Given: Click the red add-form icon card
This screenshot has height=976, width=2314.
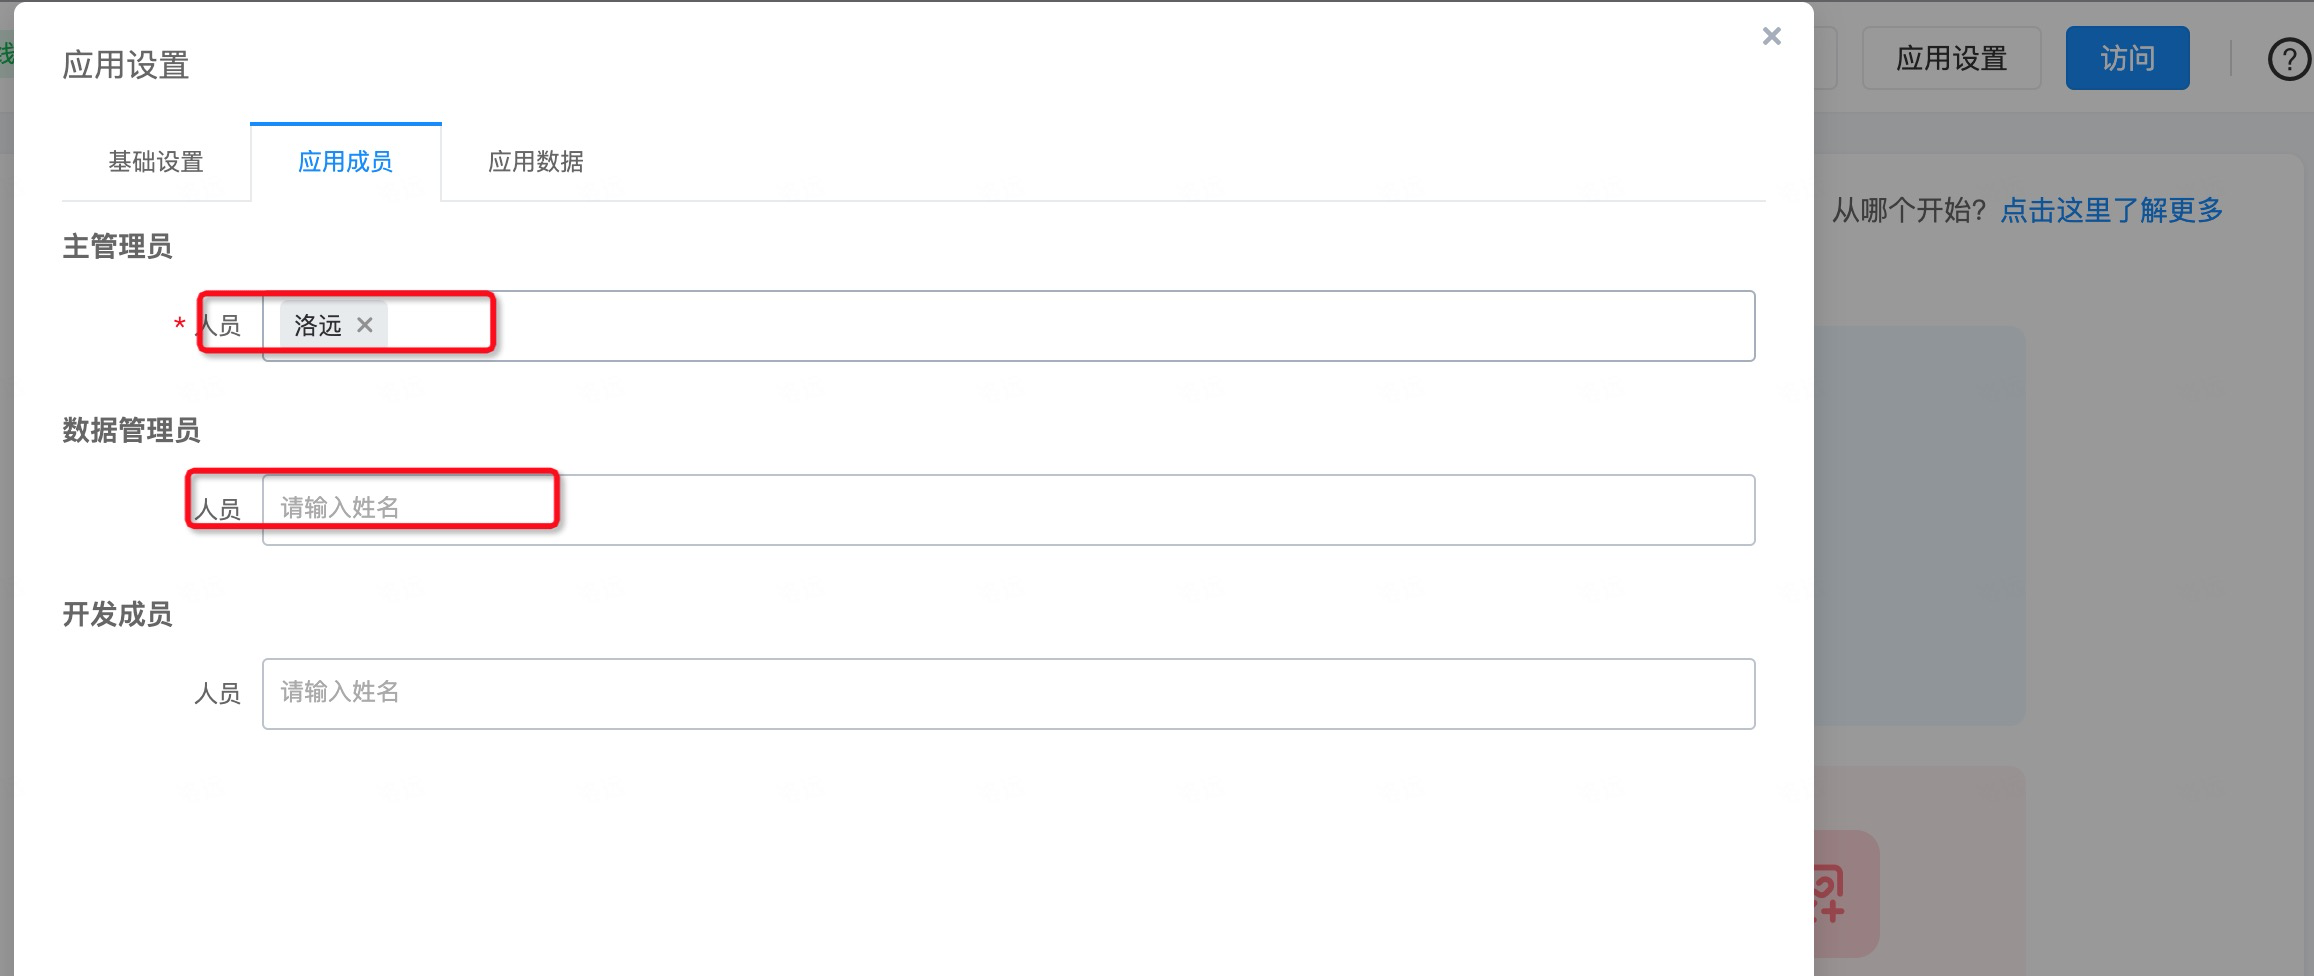Looking at the screenshot, I should tap(1846, 893).
